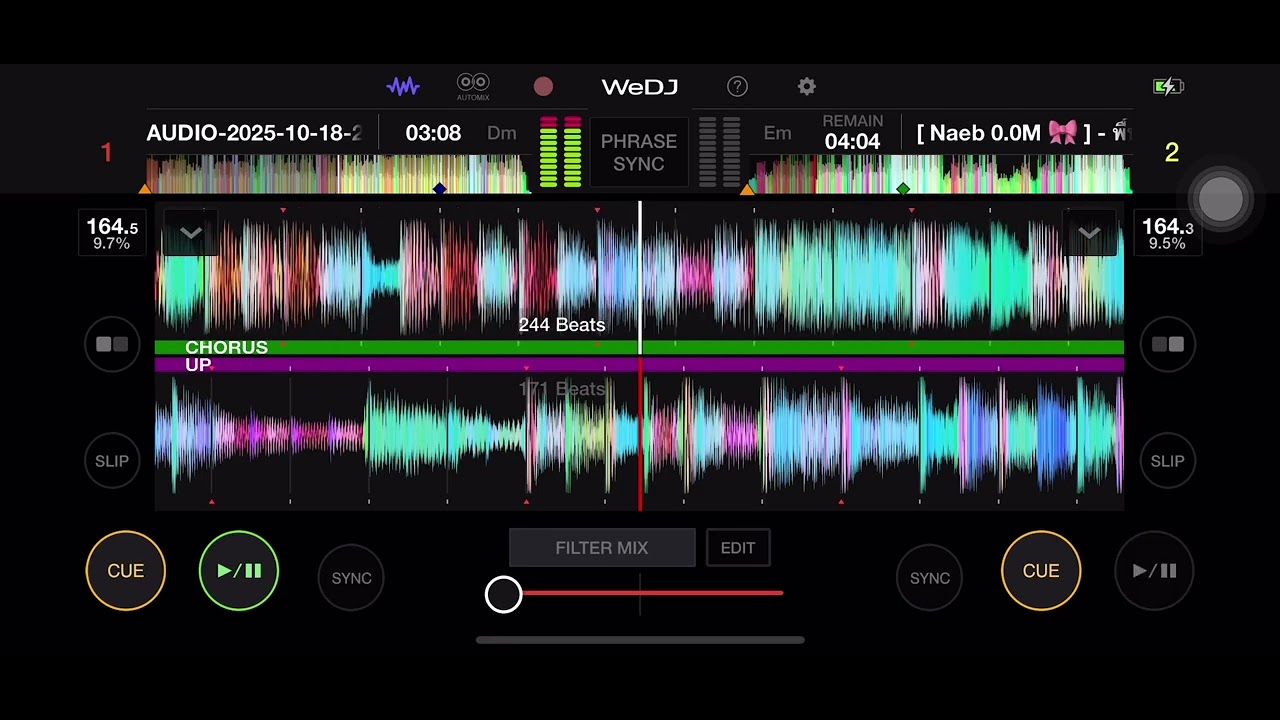Click the WeDJ logo

coord(640,87)
